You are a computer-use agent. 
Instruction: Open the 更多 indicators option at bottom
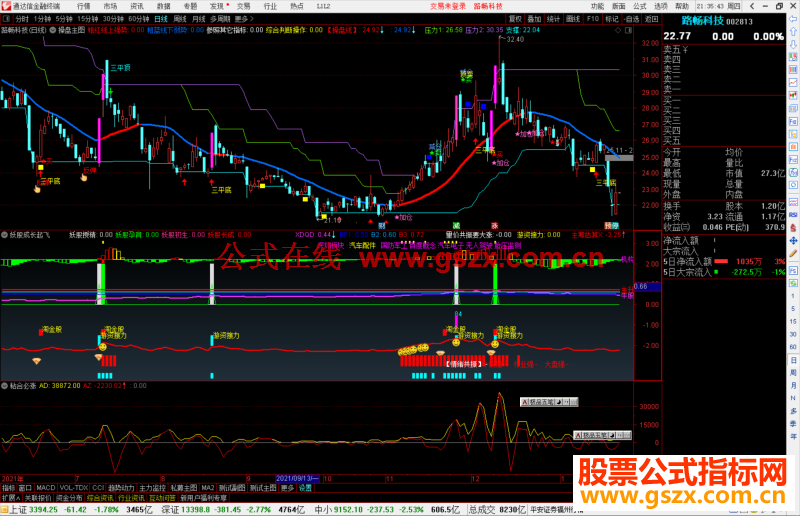(x=287, y=488)
